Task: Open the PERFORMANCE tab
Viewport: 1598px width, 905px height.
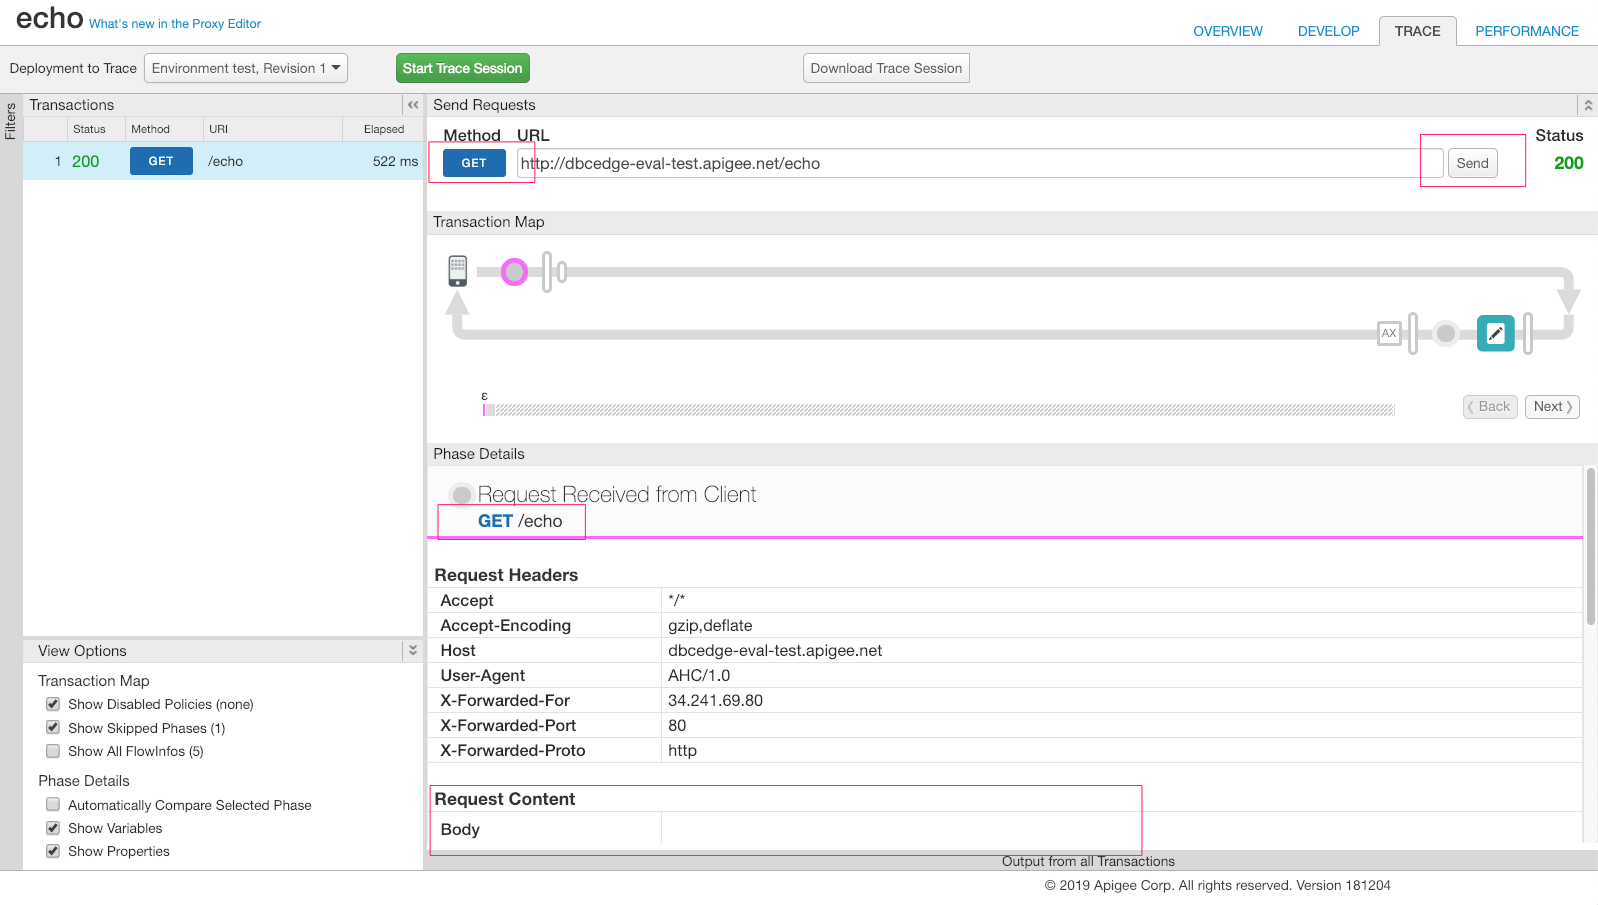Action: coord(1527,31)
